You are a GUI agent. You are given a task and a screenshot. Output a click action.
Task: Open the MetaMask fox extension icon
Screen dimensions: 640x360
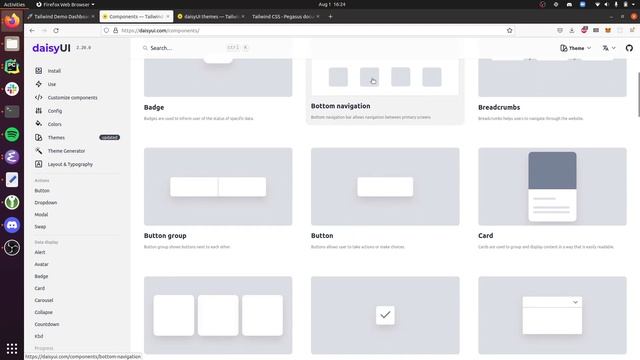click(x=608, y=31)
